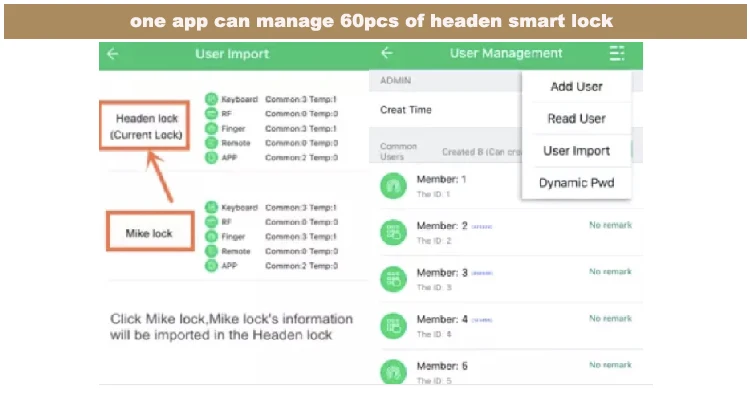
Task: Click Member: 3 green icon
Action: [x=392, y=279]
